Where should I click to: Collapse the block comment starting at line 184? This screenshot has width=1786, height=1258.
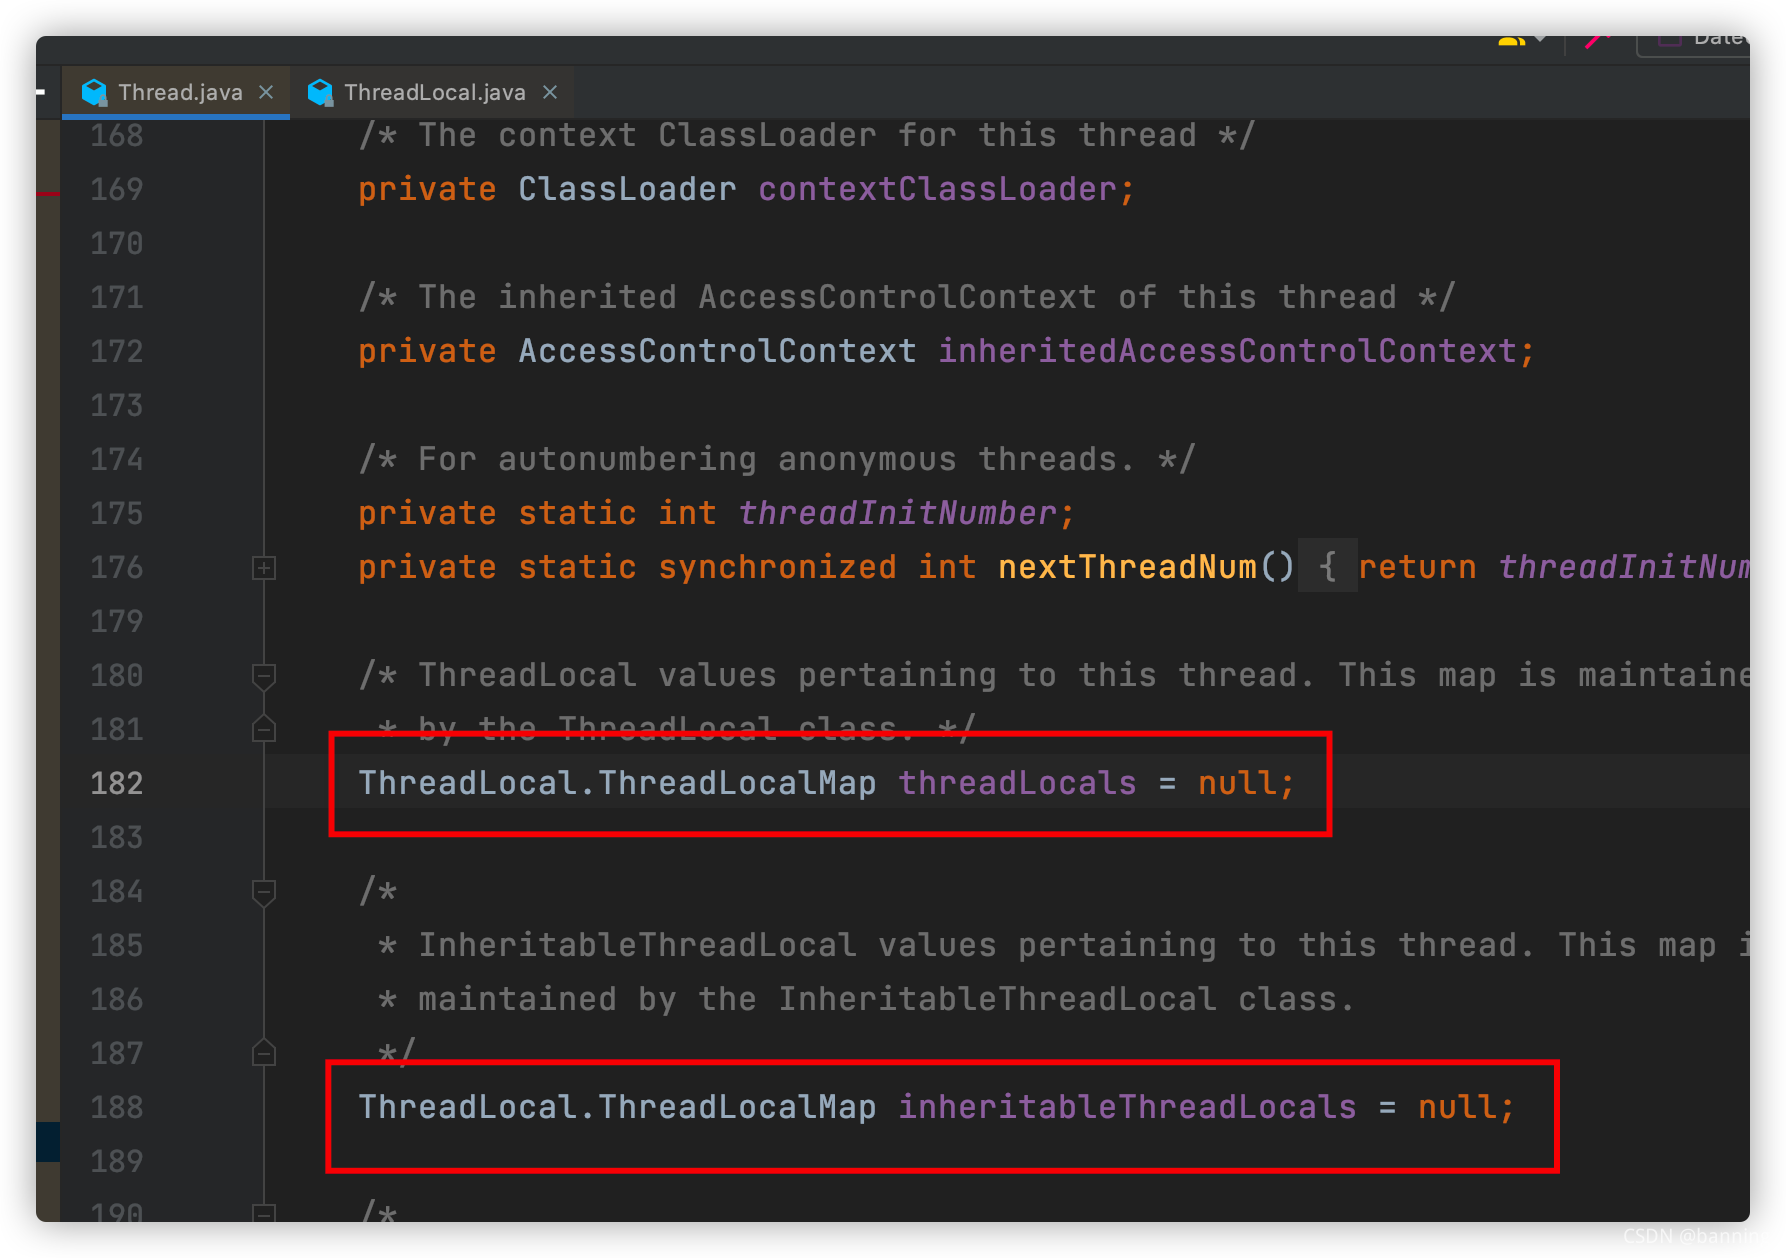click(x=264, y=892)
